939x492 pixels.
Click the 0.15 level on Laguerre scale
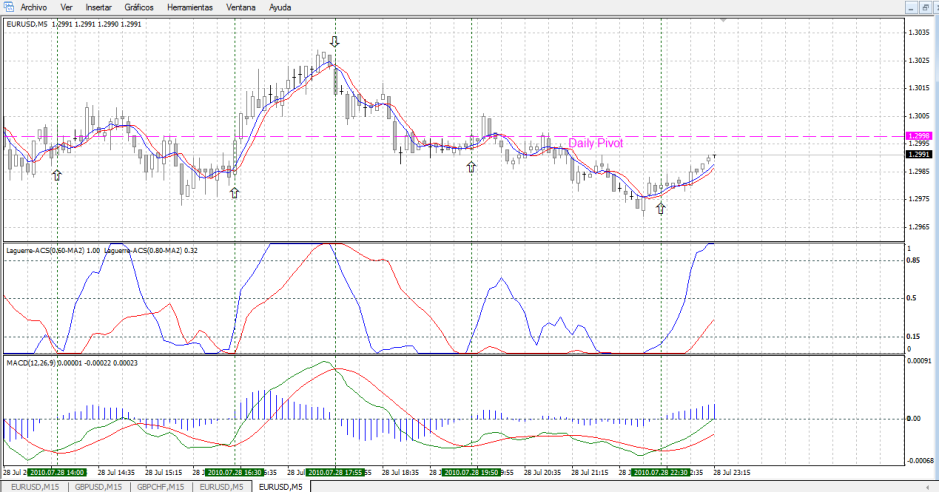(913, 336)
